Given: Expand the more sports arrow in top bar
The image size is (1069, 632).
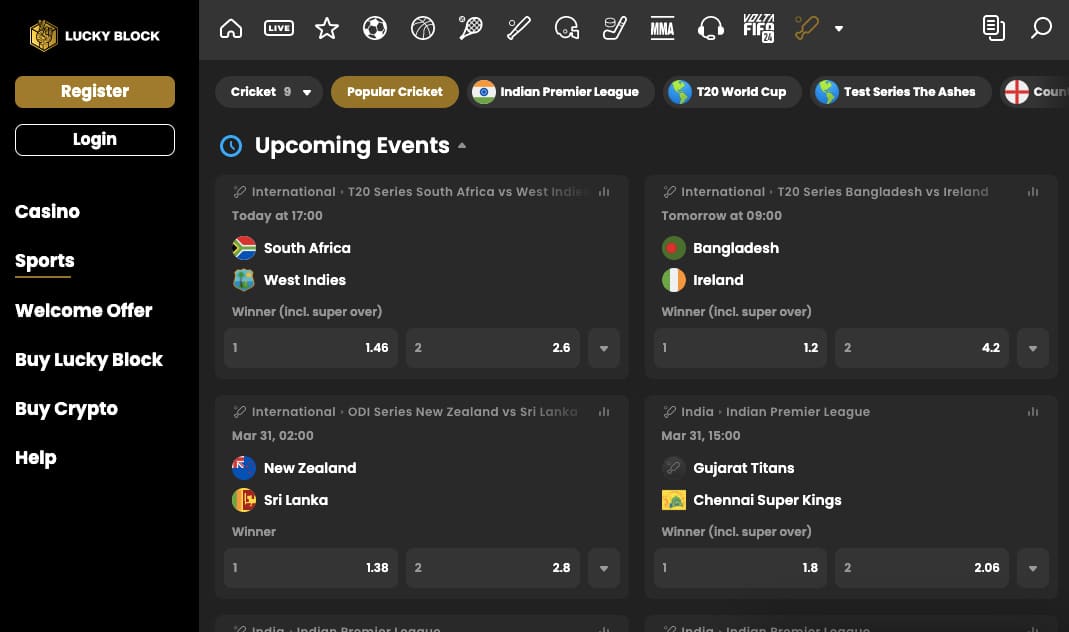Looking at the screenshot, I should point(839,29).
